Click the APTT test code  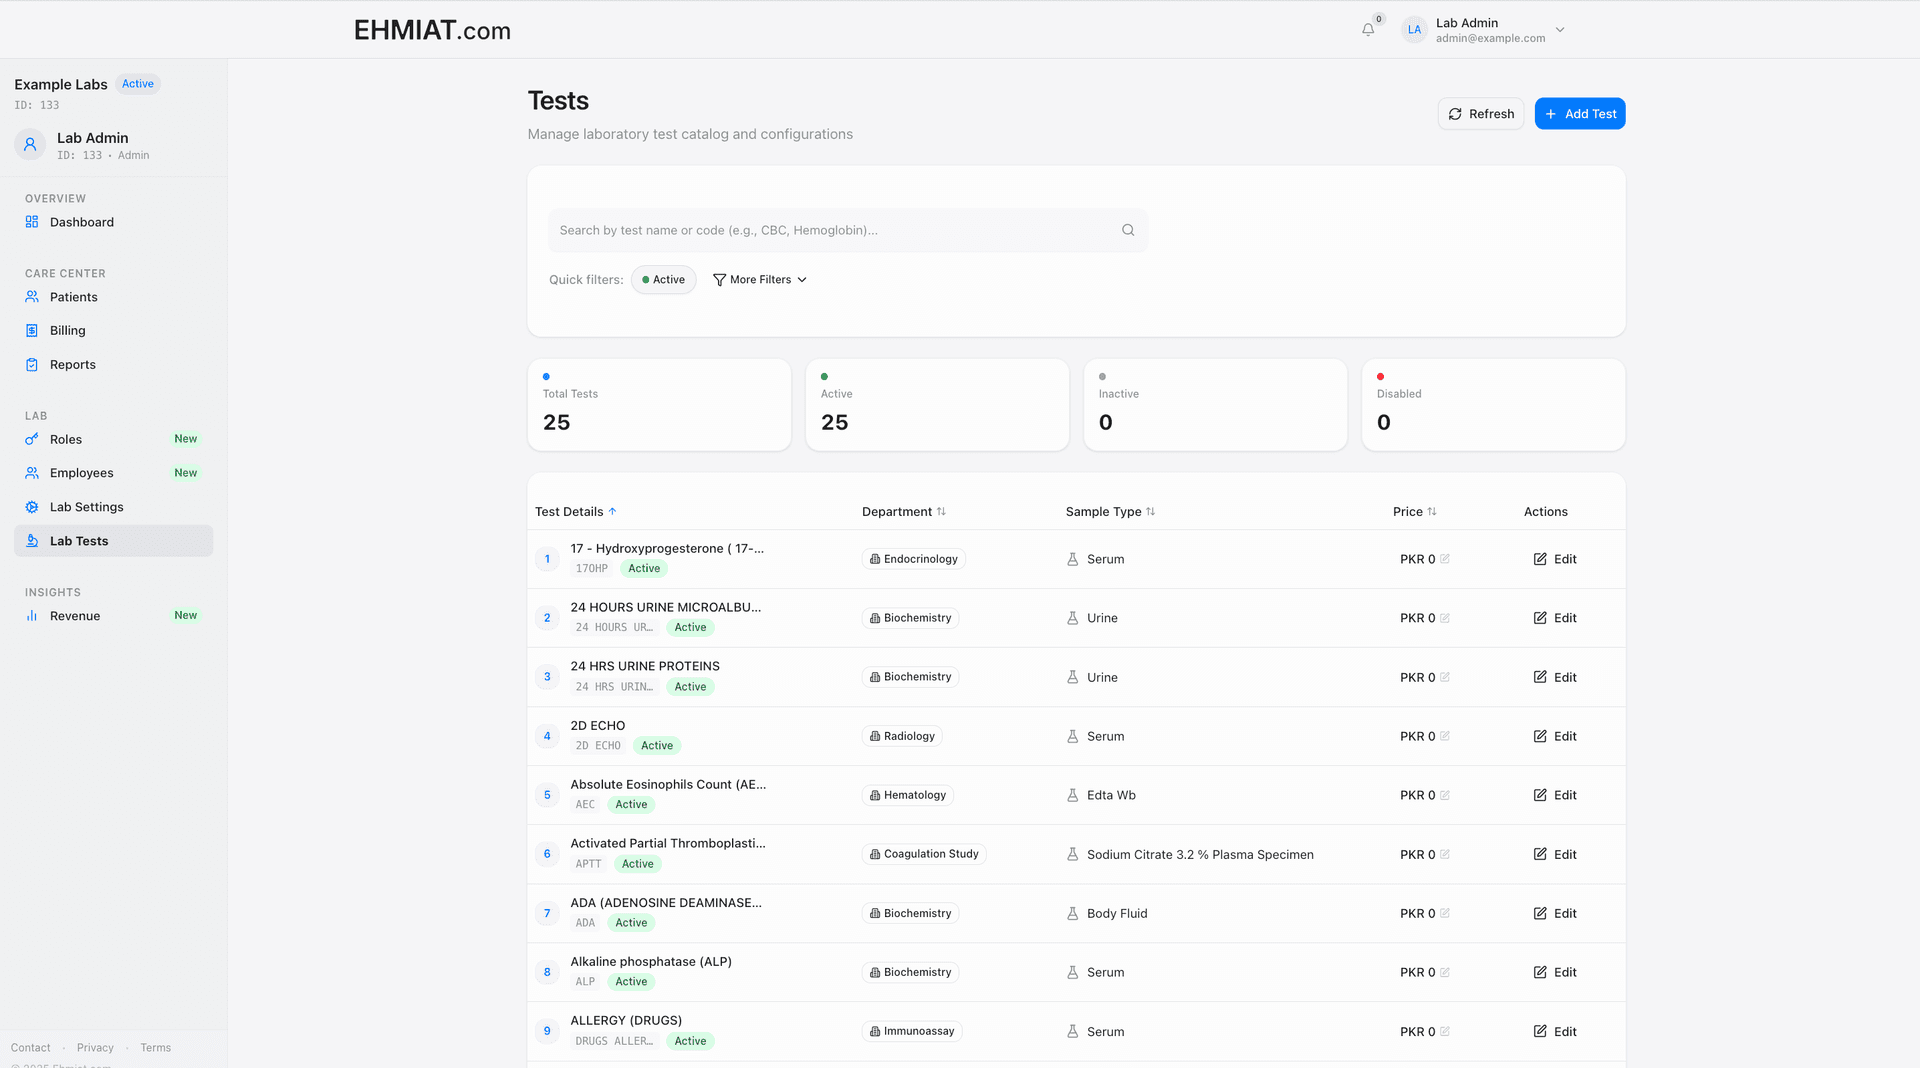588,864
